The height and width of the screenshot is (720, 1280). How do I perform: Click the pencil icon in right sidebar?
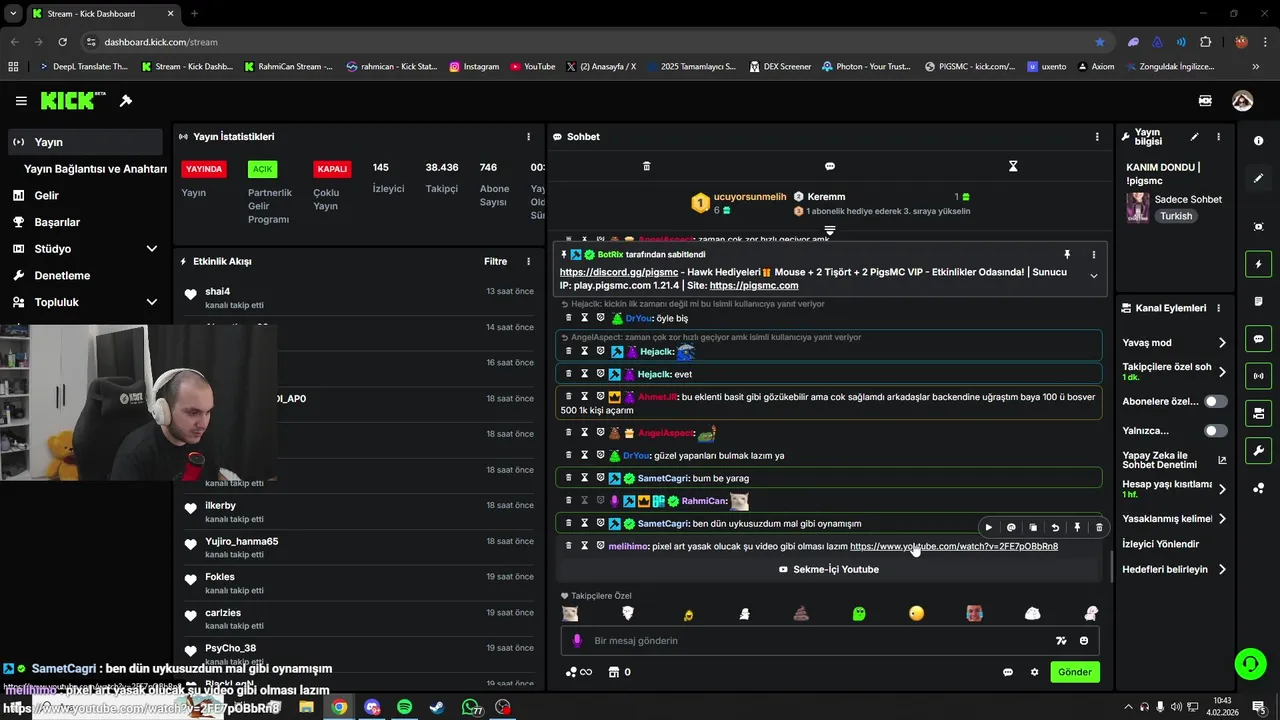coord(1258,178)
